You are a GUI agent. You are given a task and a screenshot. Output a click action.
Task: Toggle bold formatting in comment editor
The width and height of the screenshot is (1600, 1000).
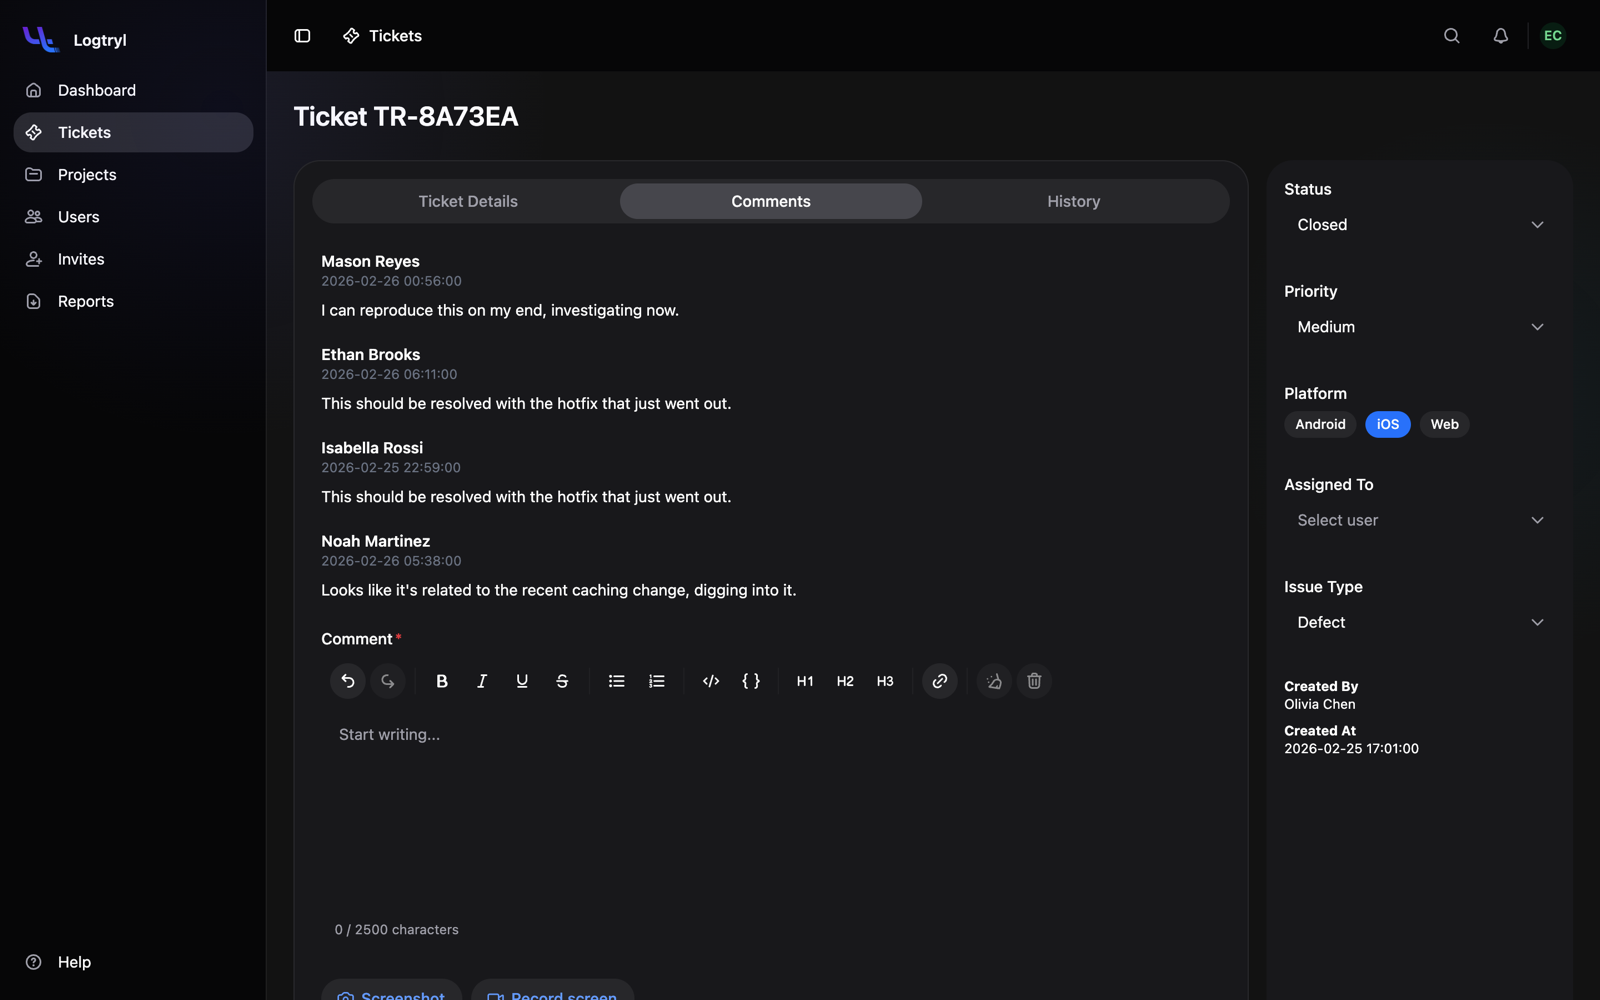442,681
